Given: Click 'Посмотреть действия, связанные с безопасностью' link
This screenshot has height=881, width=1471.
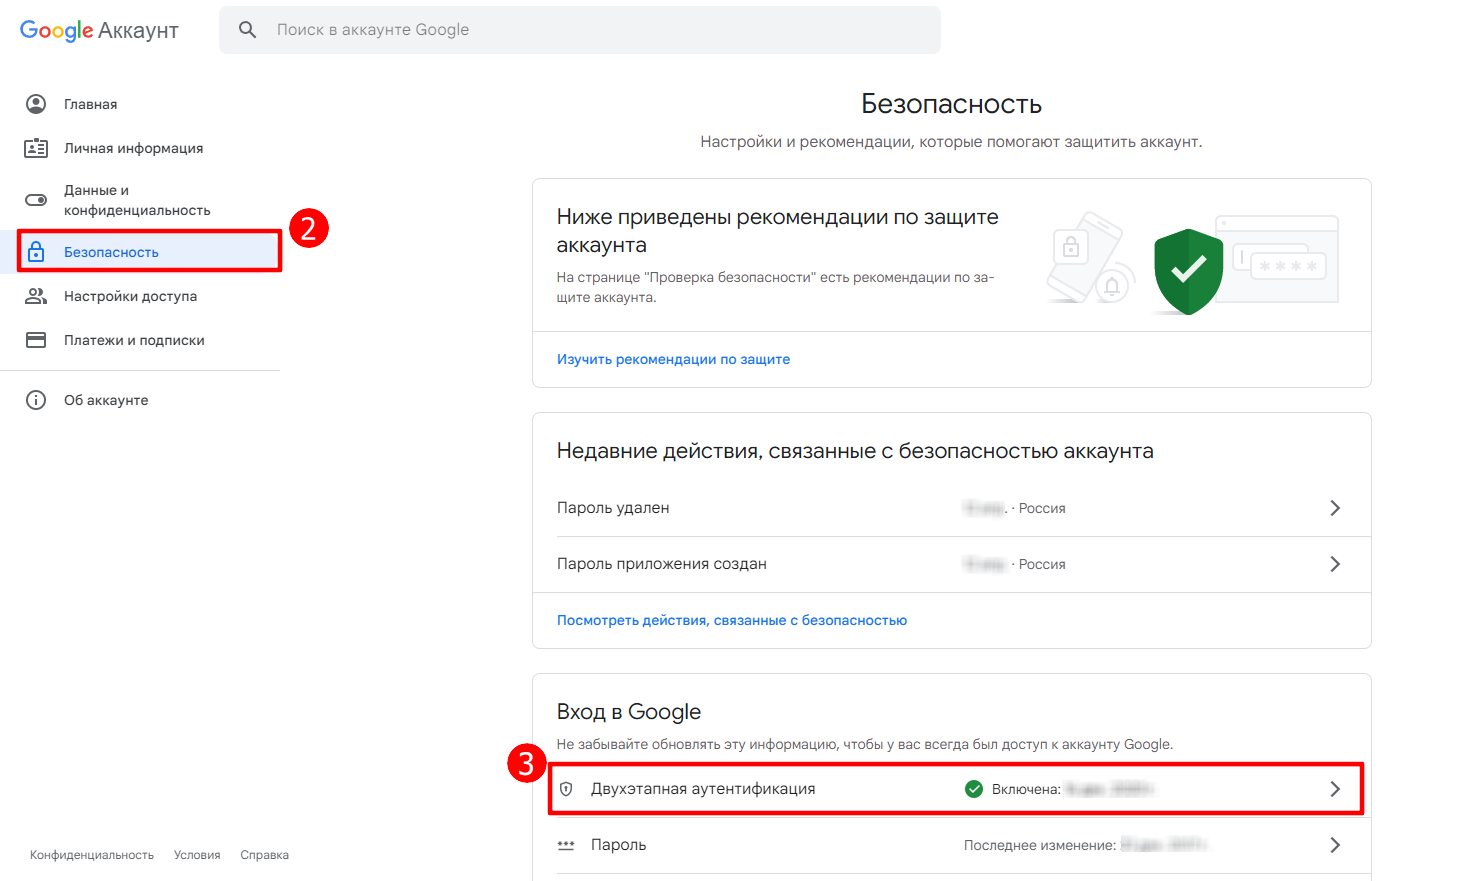Looking at the screenshot, I should 732,620.
